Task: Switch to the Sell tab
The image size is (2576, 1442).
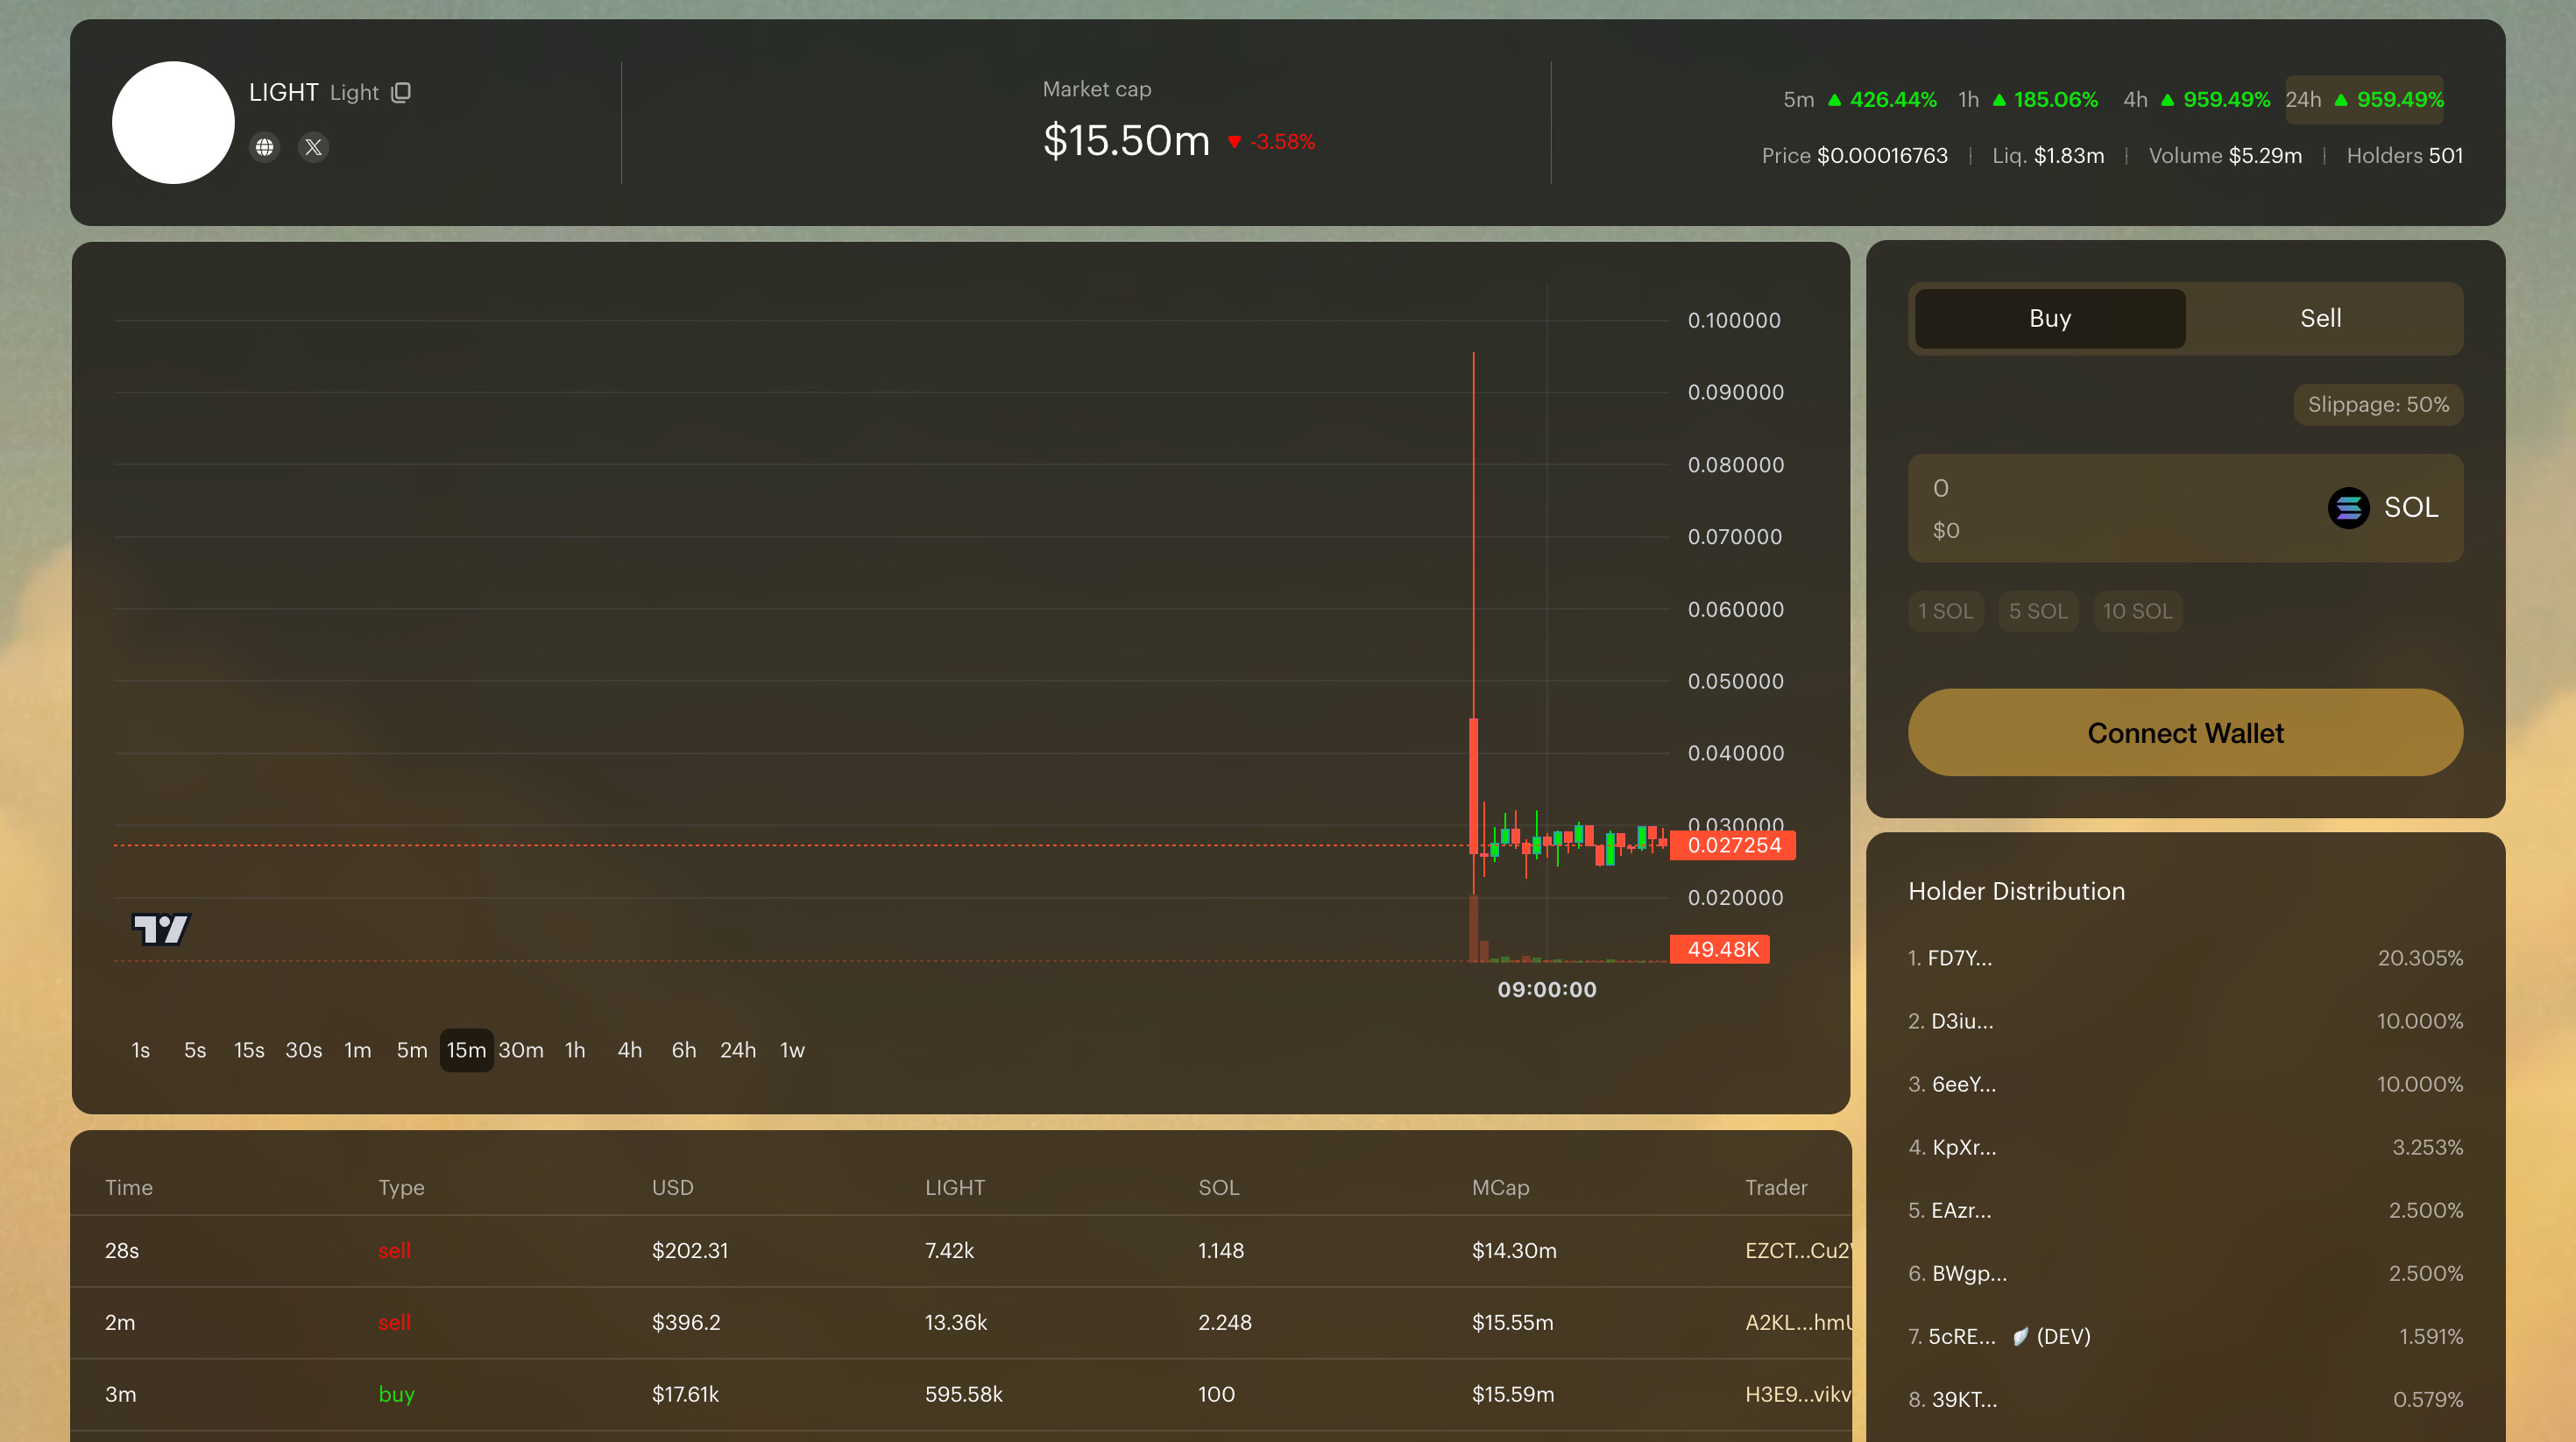Action: (2320, 318)
